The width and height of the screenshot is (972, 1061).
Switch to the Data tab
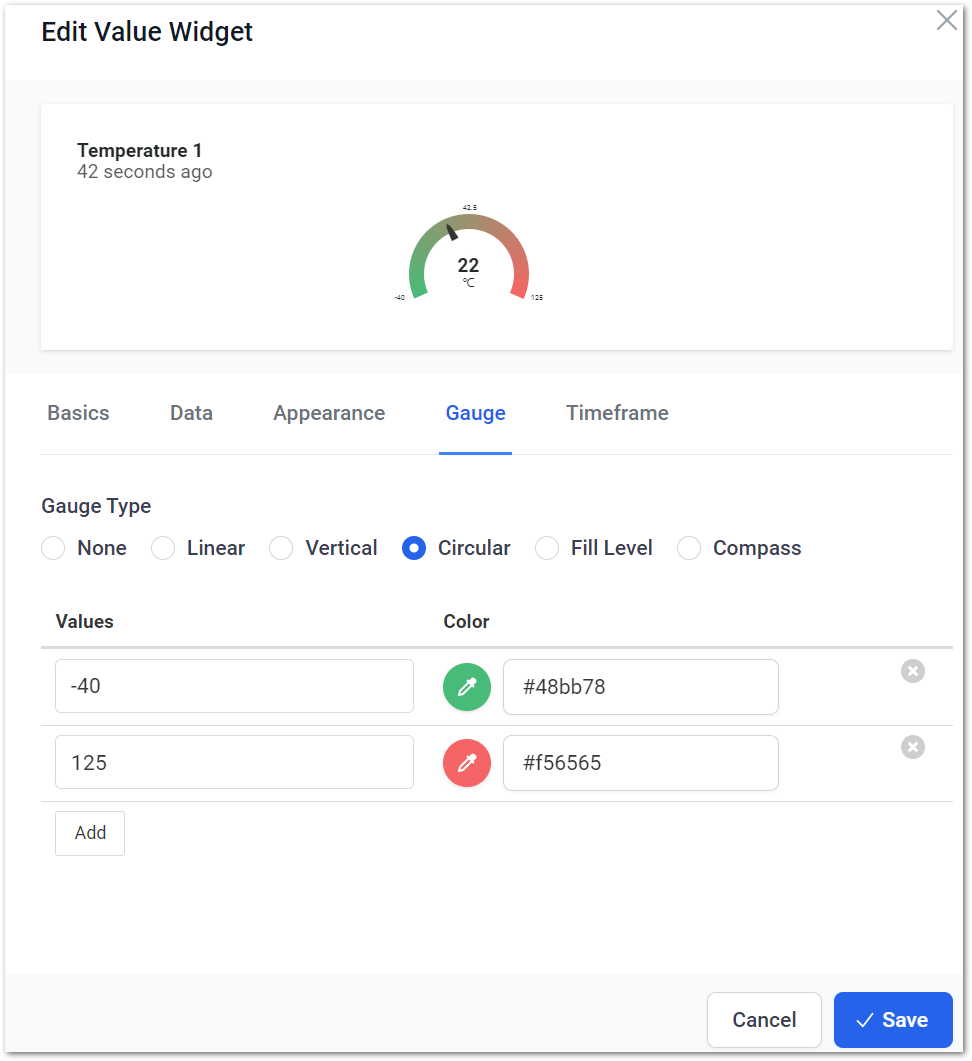192,413
